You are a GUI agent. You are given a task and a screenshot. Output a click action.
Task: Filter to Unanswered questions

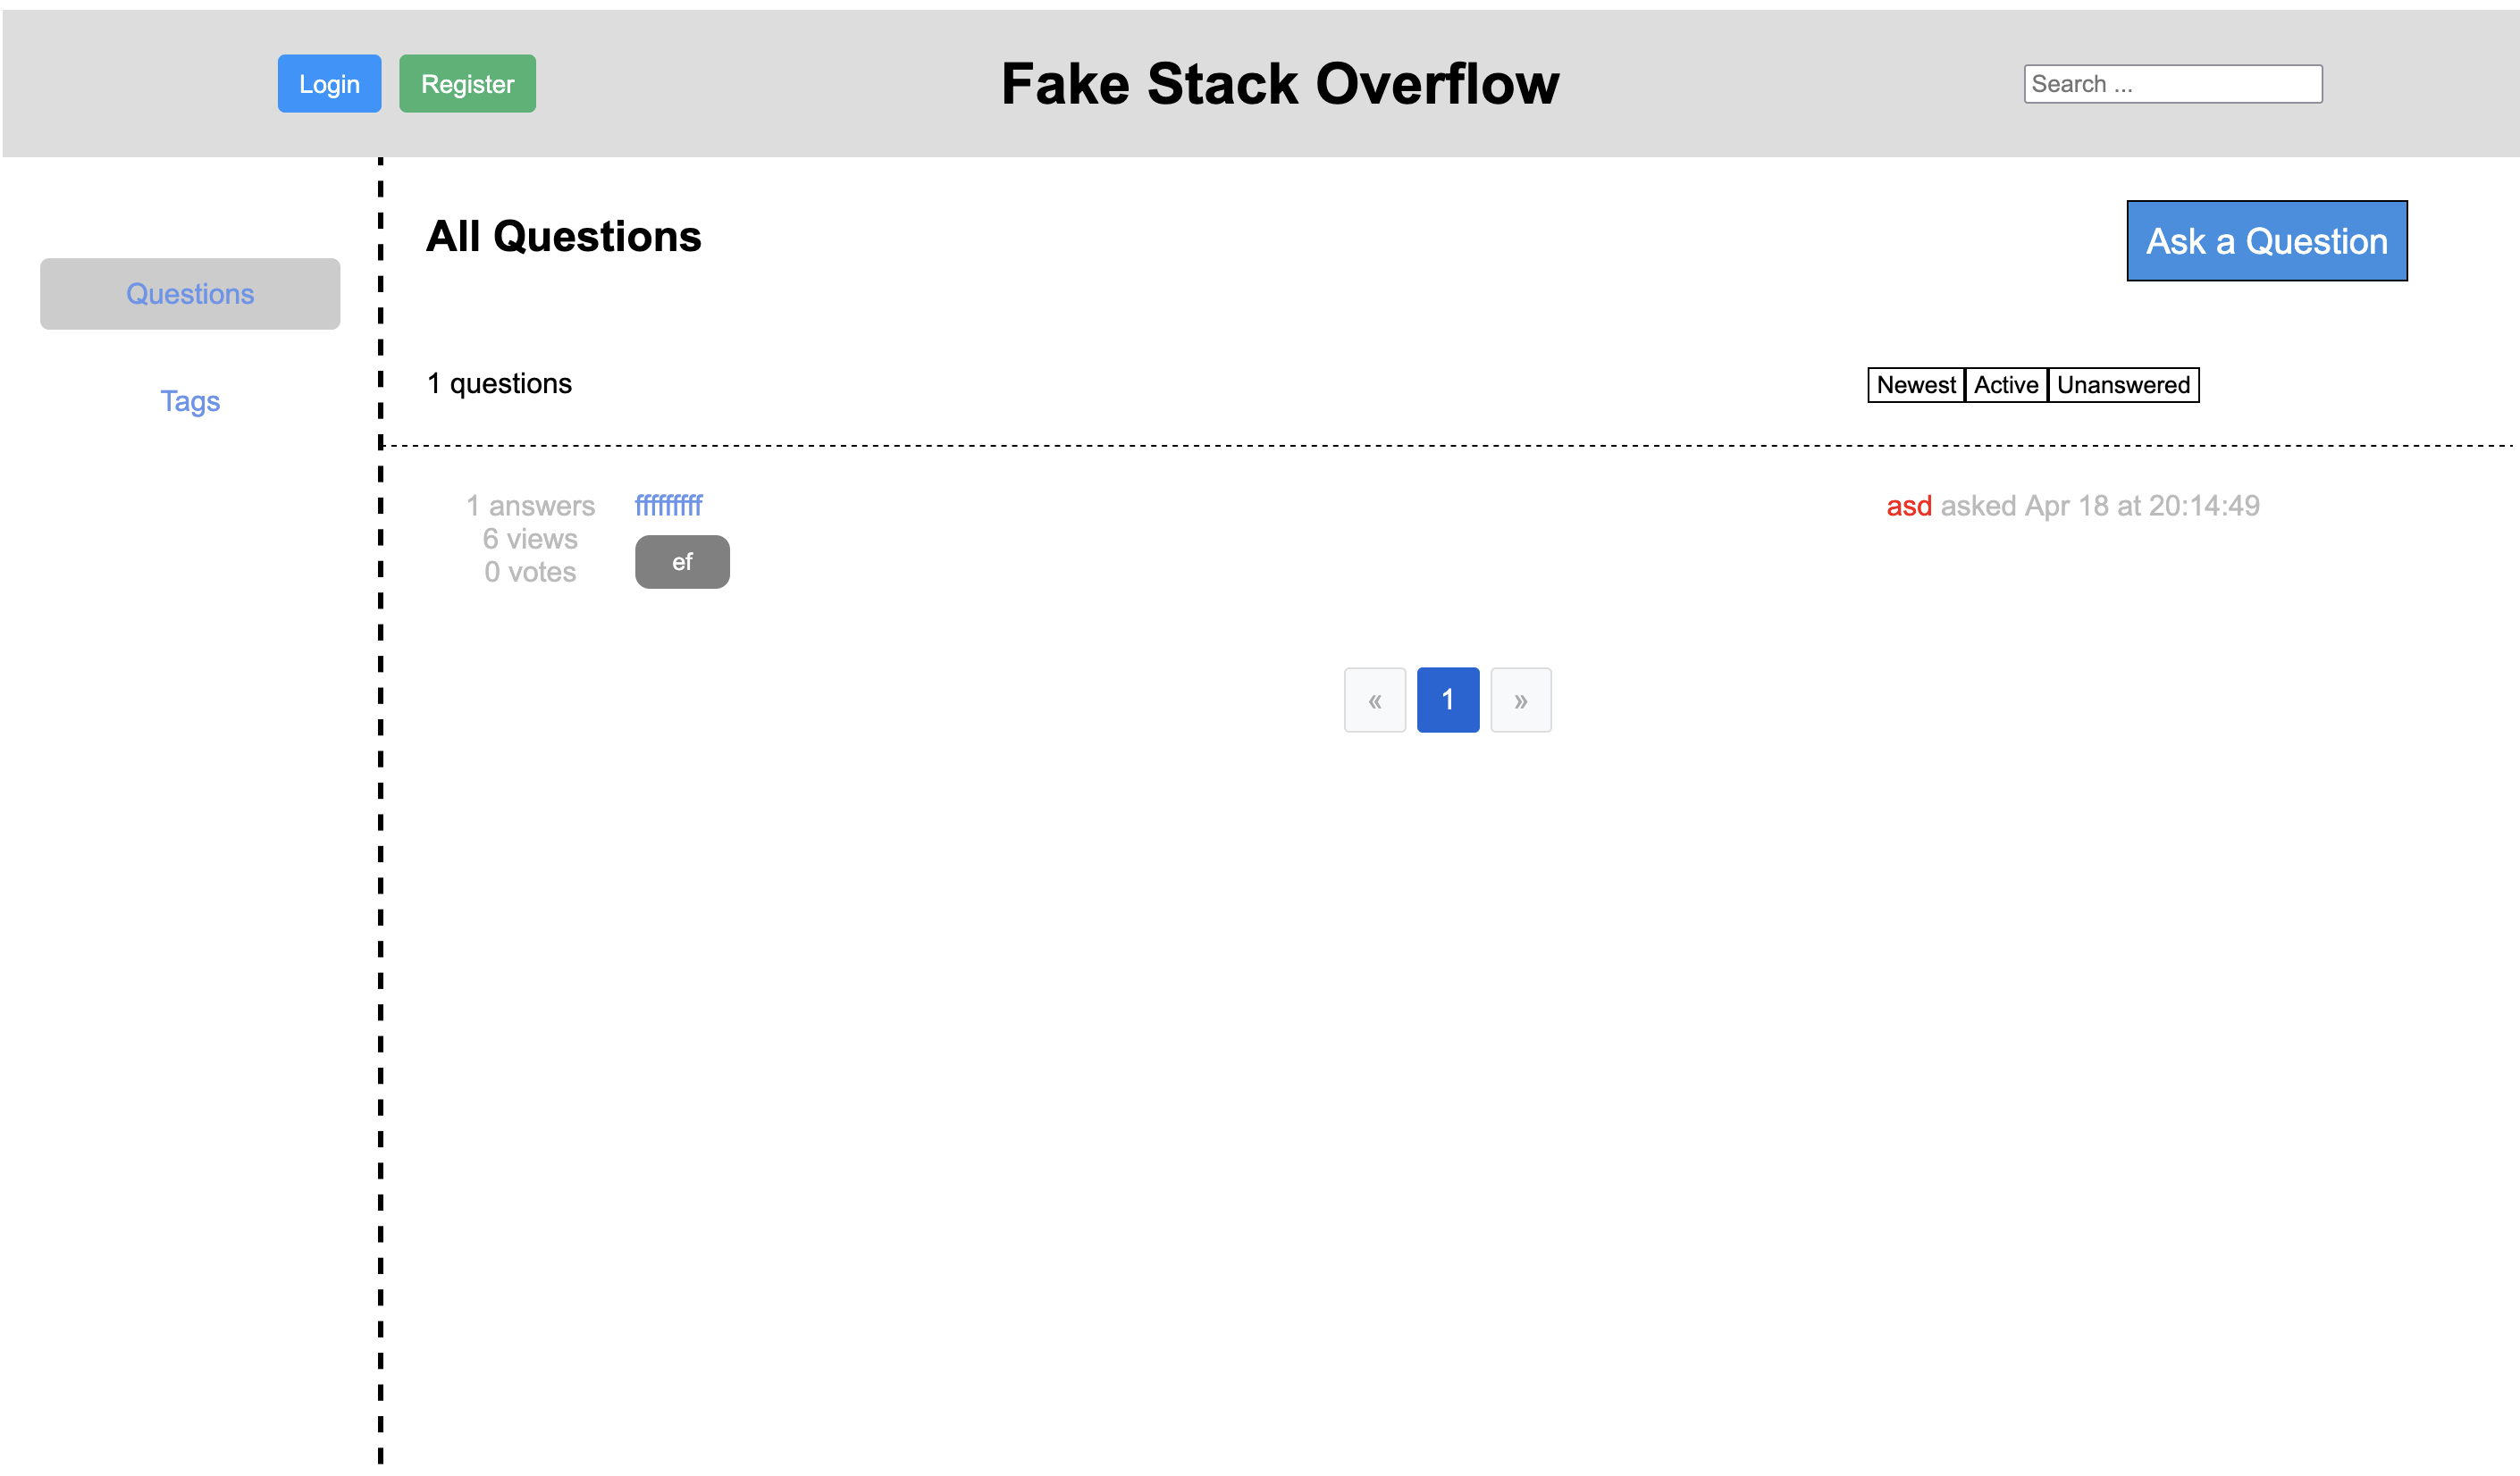click(x=2122, y=385)
